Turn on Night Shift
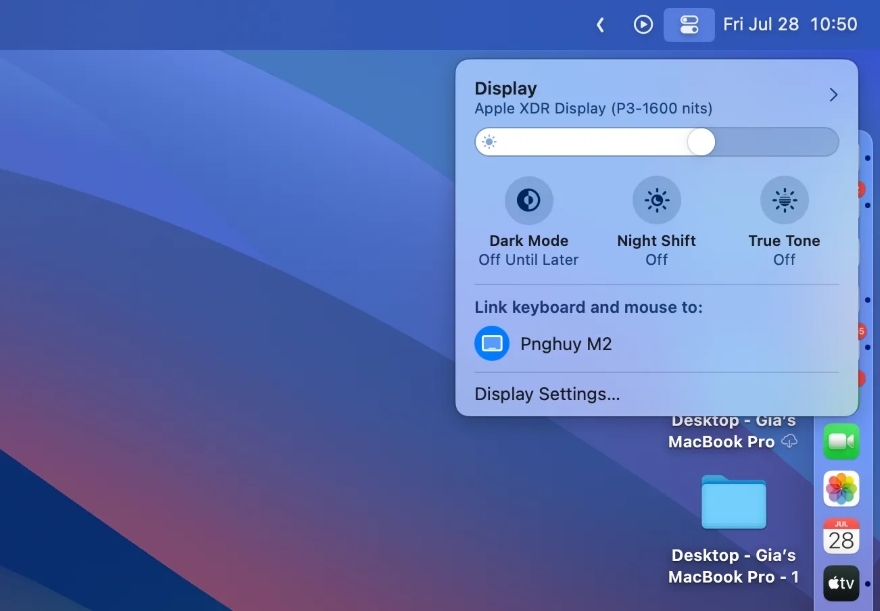 point(656,199)
